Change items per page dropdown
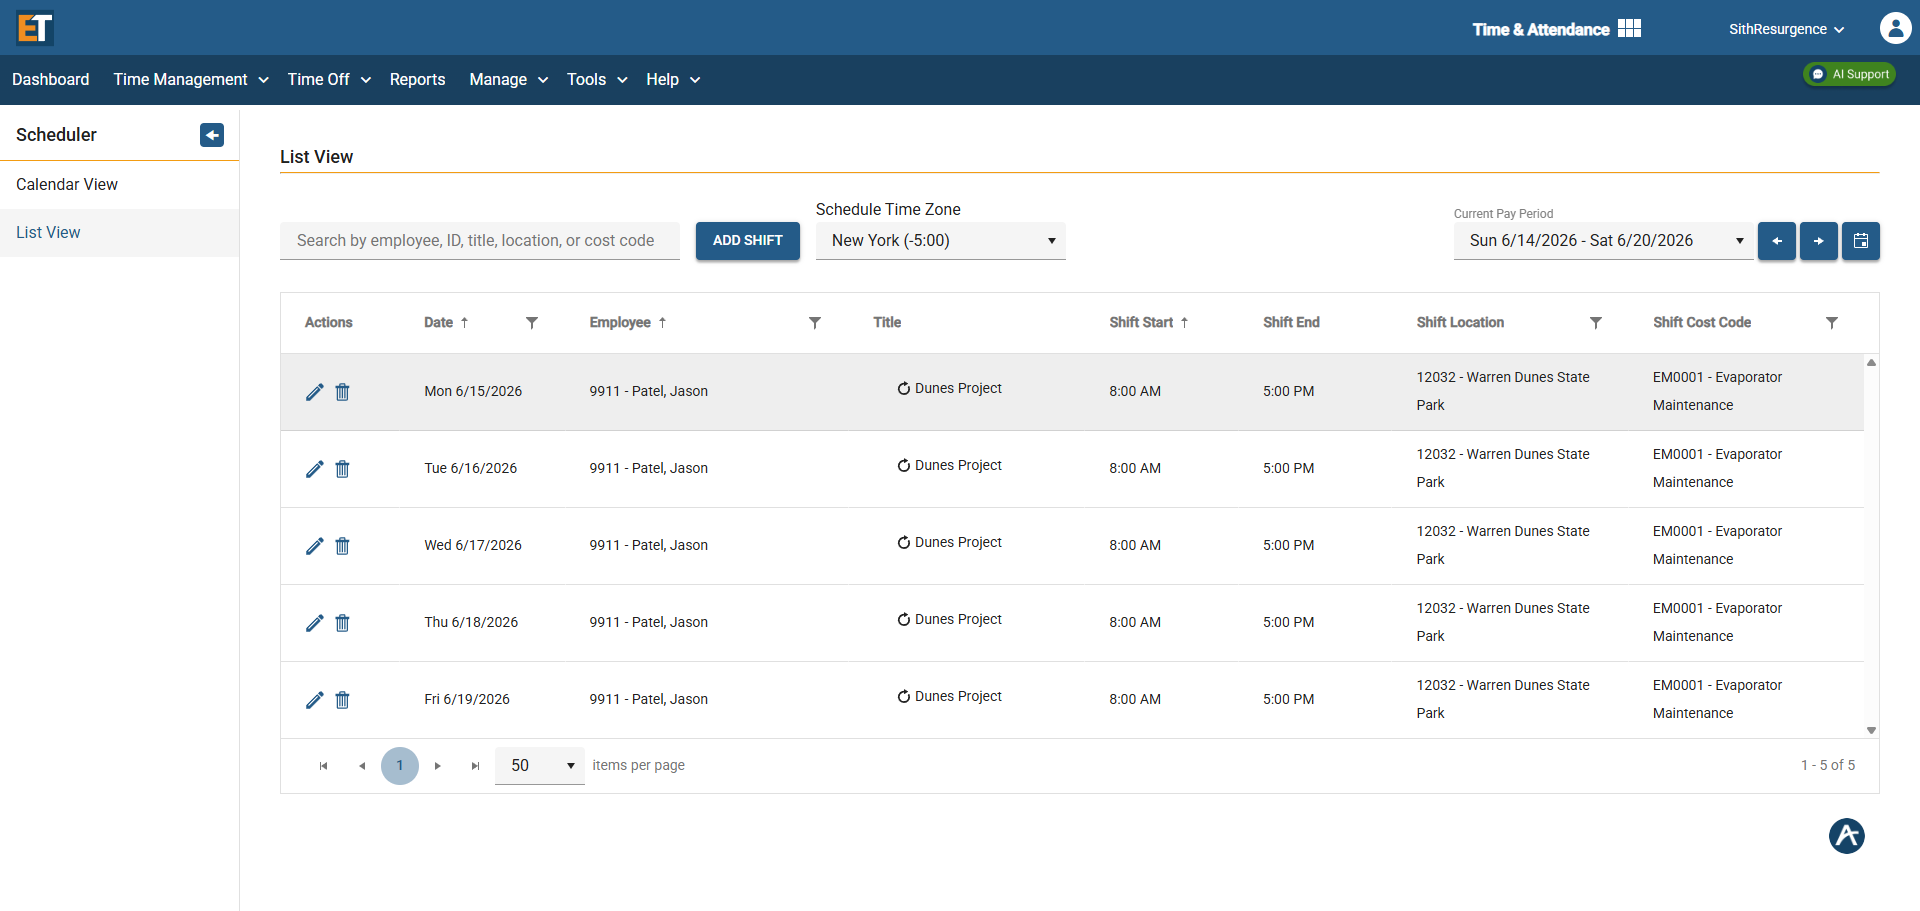This screenshot has height=911, width=1920. coord(540,766)
